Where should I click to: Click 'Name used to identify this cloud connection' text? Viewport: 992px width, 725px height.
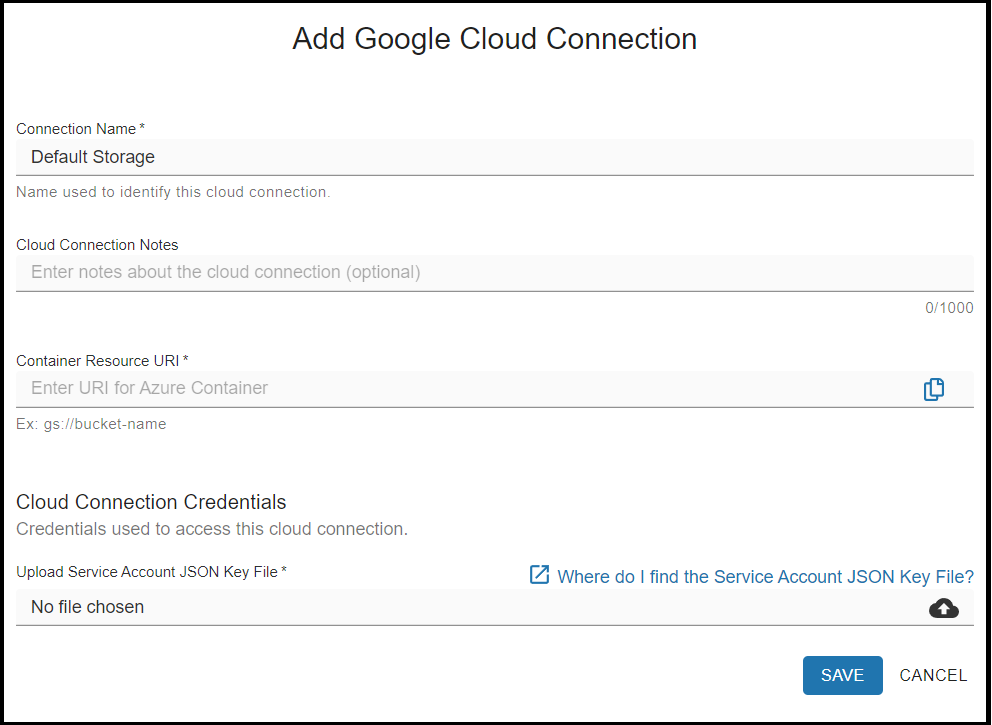pos(173,192)
